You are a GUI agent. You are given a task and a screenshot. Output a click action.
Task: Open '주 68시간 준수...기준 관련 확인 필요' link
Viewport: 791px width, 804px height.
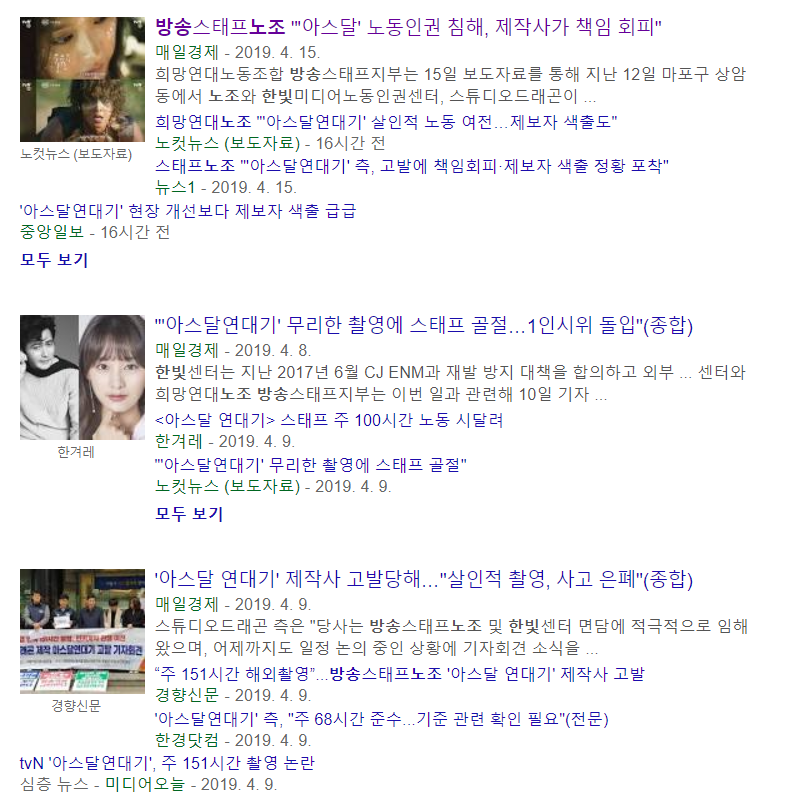click(381, 719)
